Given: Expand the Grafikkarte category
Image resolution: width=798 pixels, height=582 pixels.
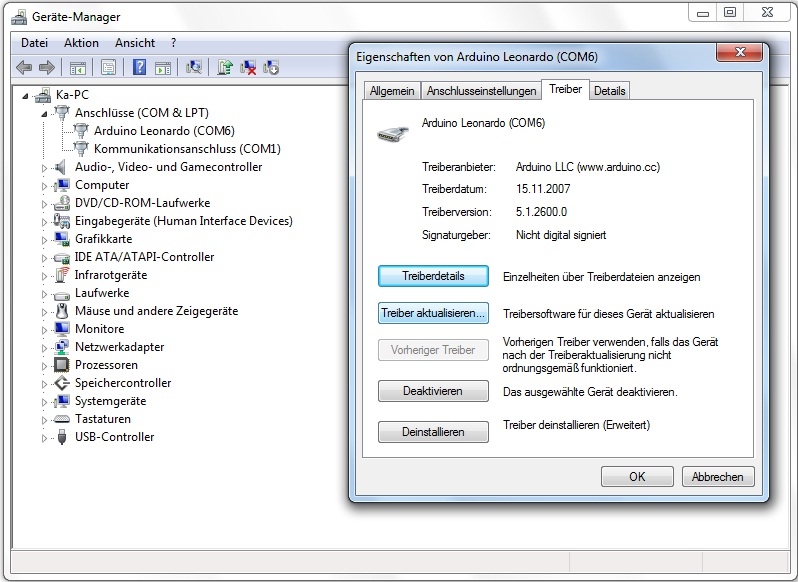Looking at the screenshot, I should click(45, 239).
